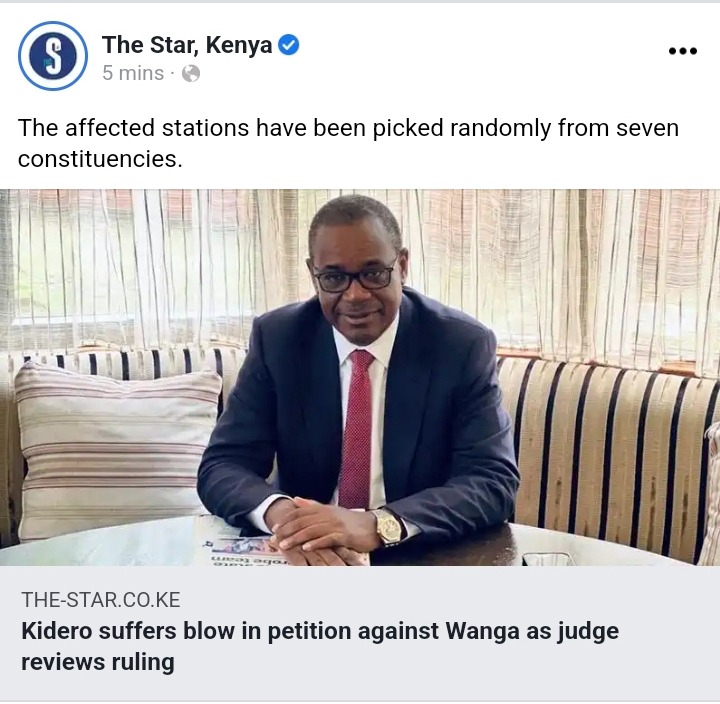Open The Star, Kenya page name
This screenshot has width=720, height=704.
pos(187,45)
